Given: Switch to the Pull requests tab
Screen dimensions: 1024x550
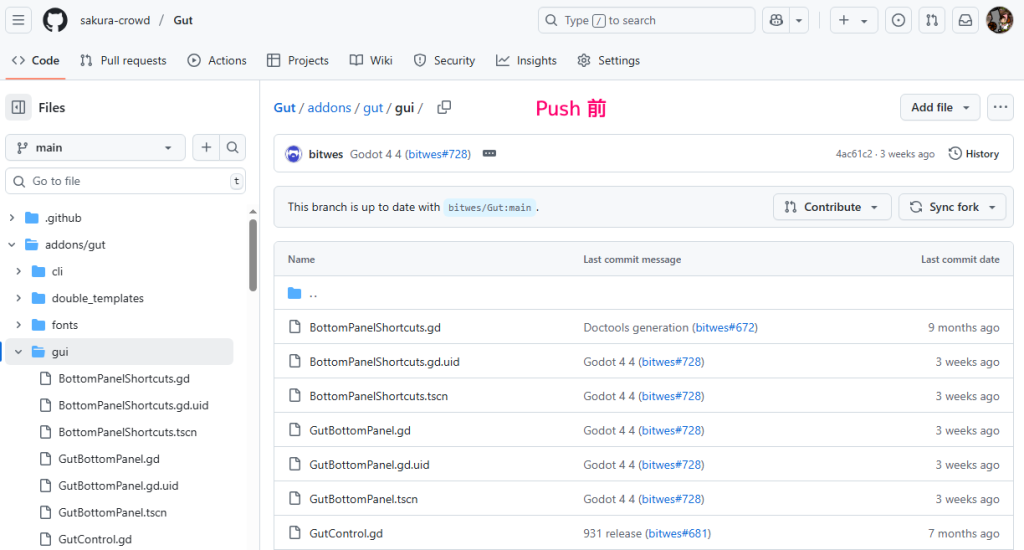Looking at the screenshot, I should [123, 60].
